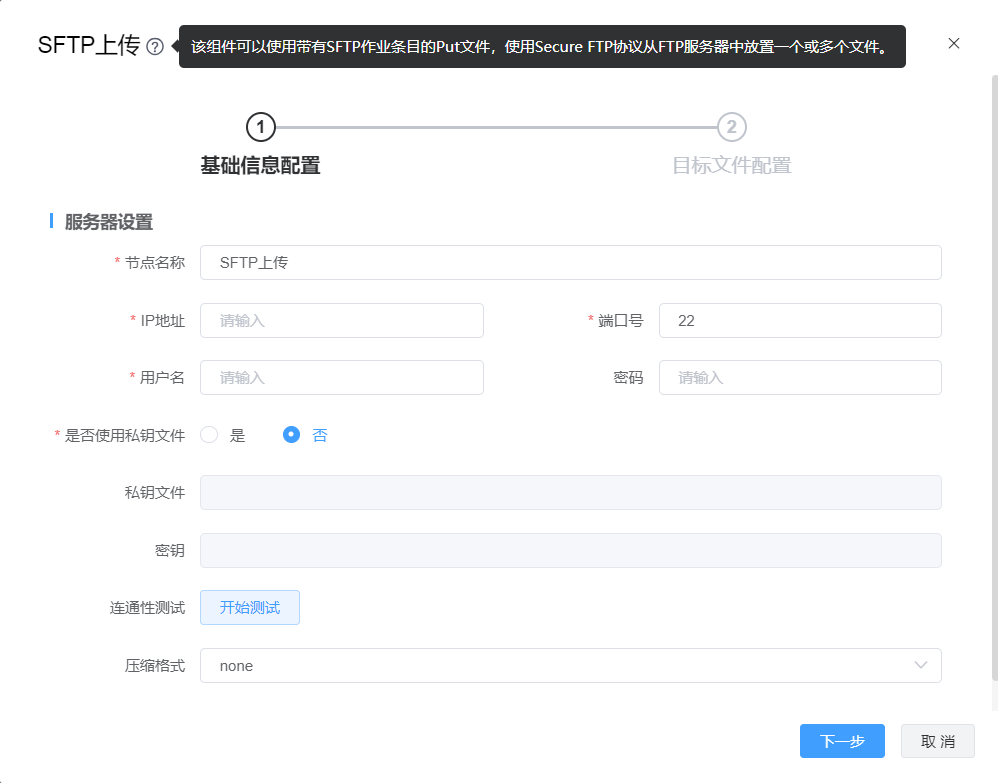Focus the 节点名称 input field
This screenshot has height=783, width=998.
point(570,263)
